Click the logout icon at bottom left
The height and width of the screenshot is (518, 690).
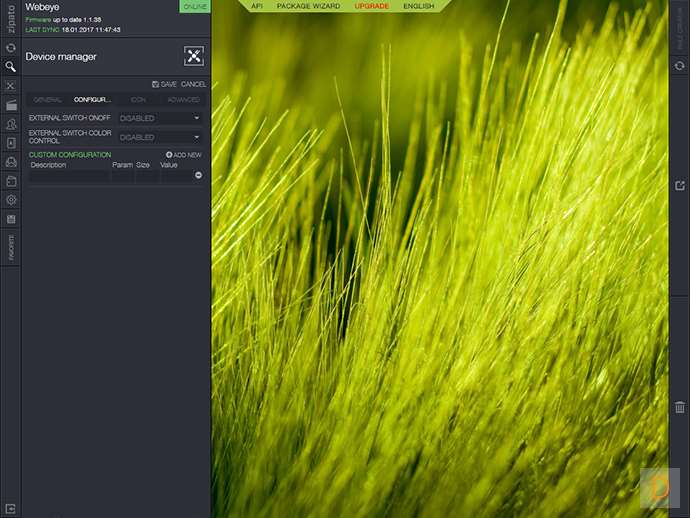tap(10, 508)
